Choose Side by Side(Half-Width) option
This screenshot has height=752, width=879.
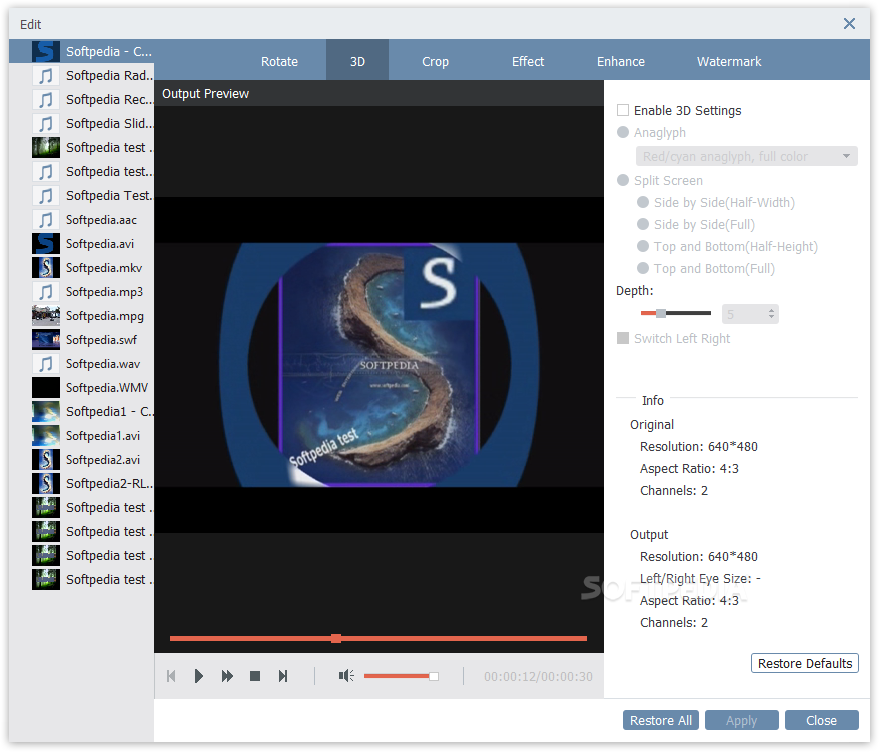click(643, 202)
